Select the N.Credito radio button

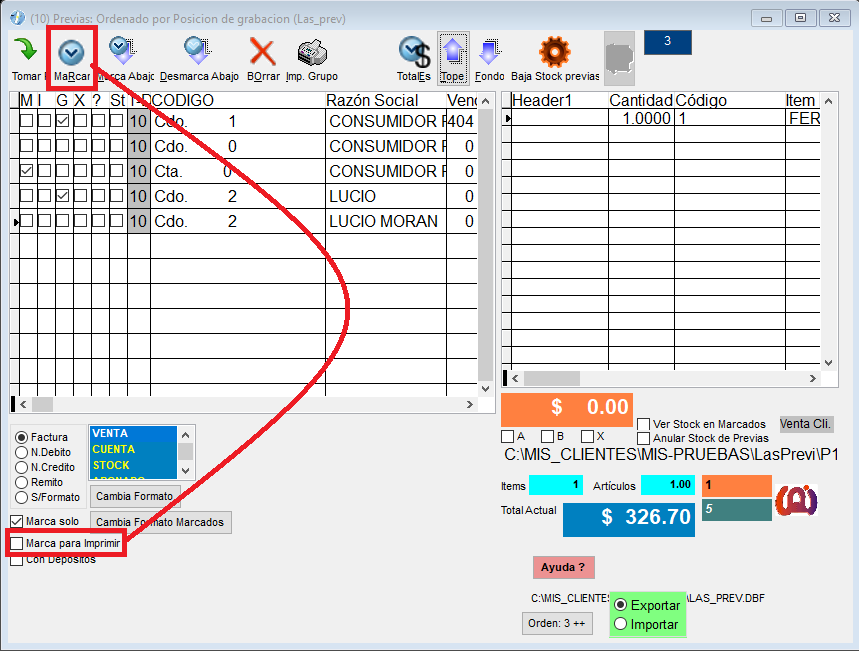click(x=21, y=467)
